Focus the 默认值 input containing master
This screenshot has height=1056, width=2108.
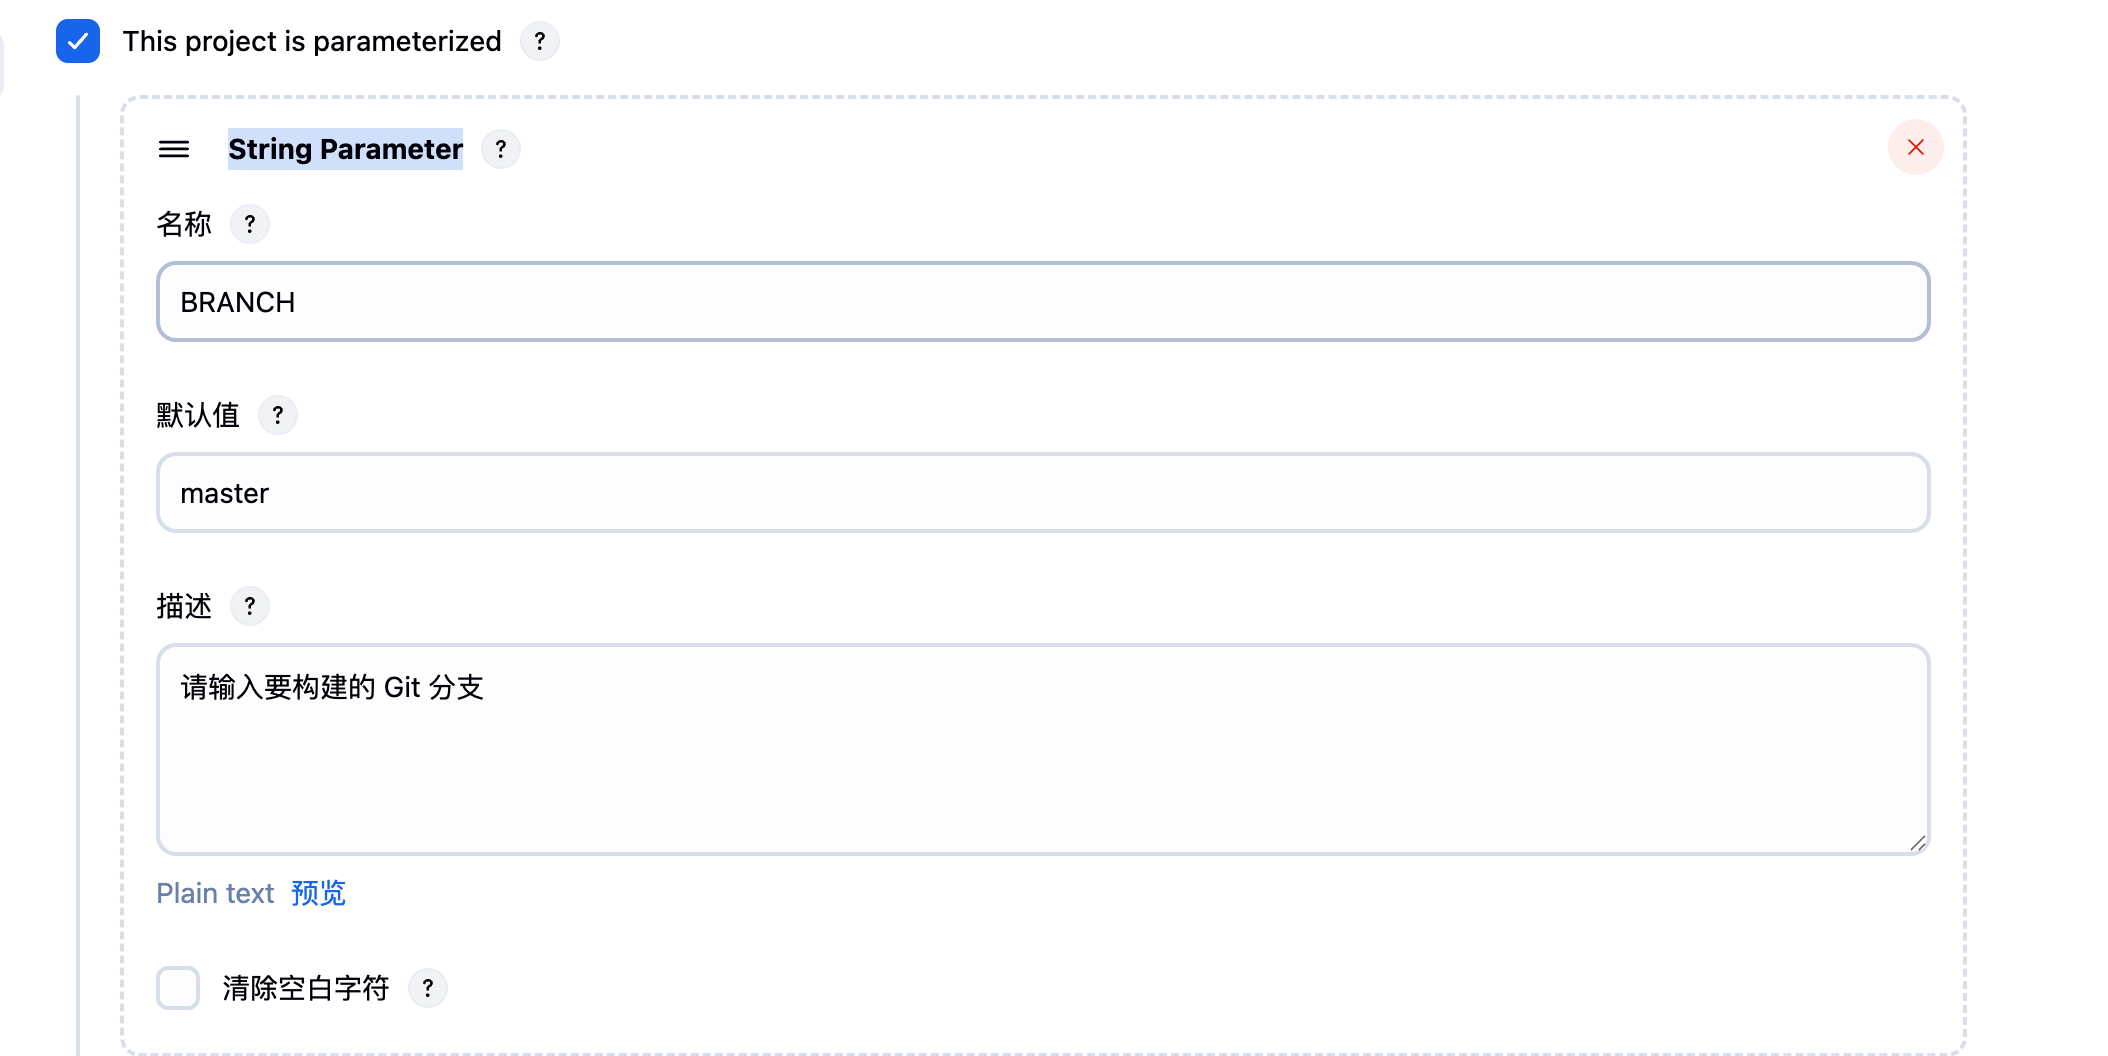[1043, 493]
